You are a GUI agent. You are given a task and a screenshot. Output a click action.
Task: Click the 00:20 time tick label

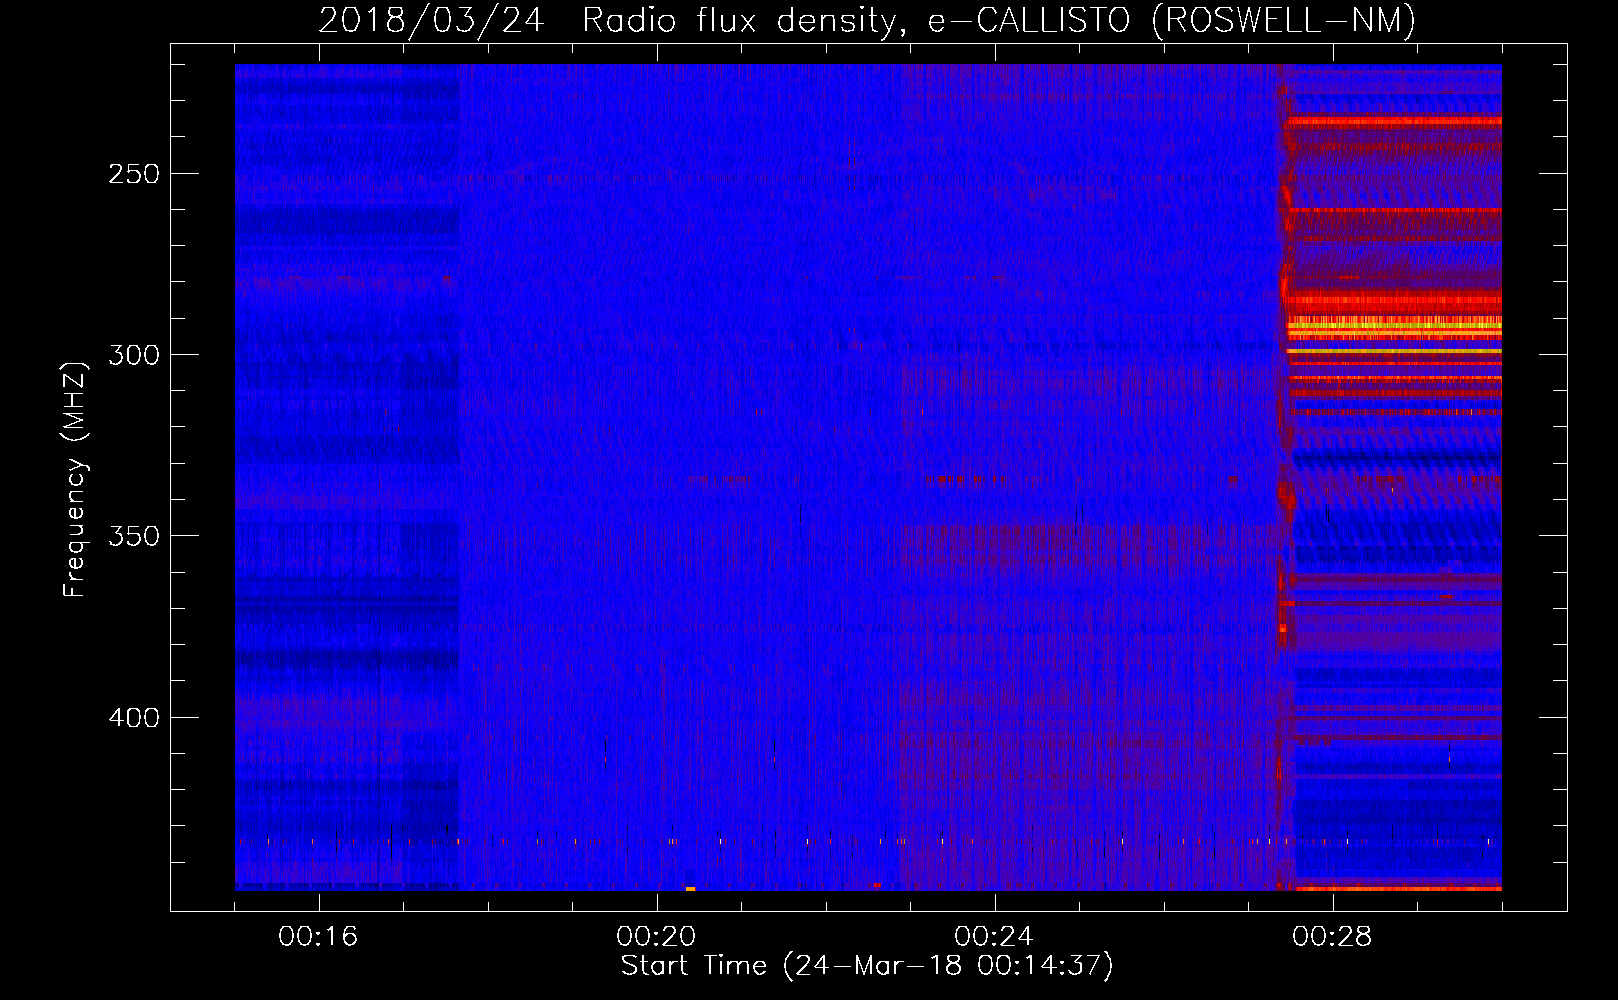pos(656,936)
